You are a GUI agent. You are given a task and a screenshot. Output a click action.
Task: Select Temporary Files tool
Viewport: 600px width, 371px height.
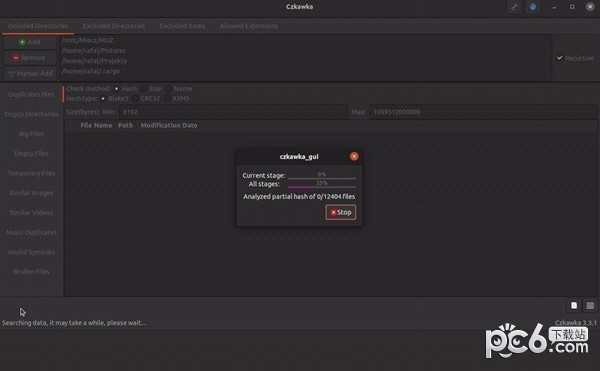point(31,173)
